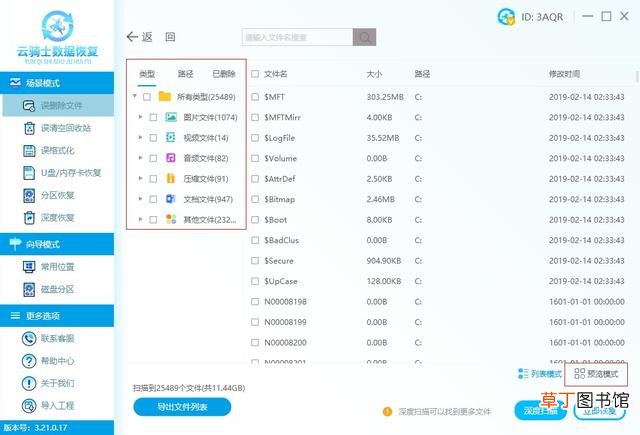Click the 所有类型 yellow folder icon
640x435 pixels.
coord(164,96)
